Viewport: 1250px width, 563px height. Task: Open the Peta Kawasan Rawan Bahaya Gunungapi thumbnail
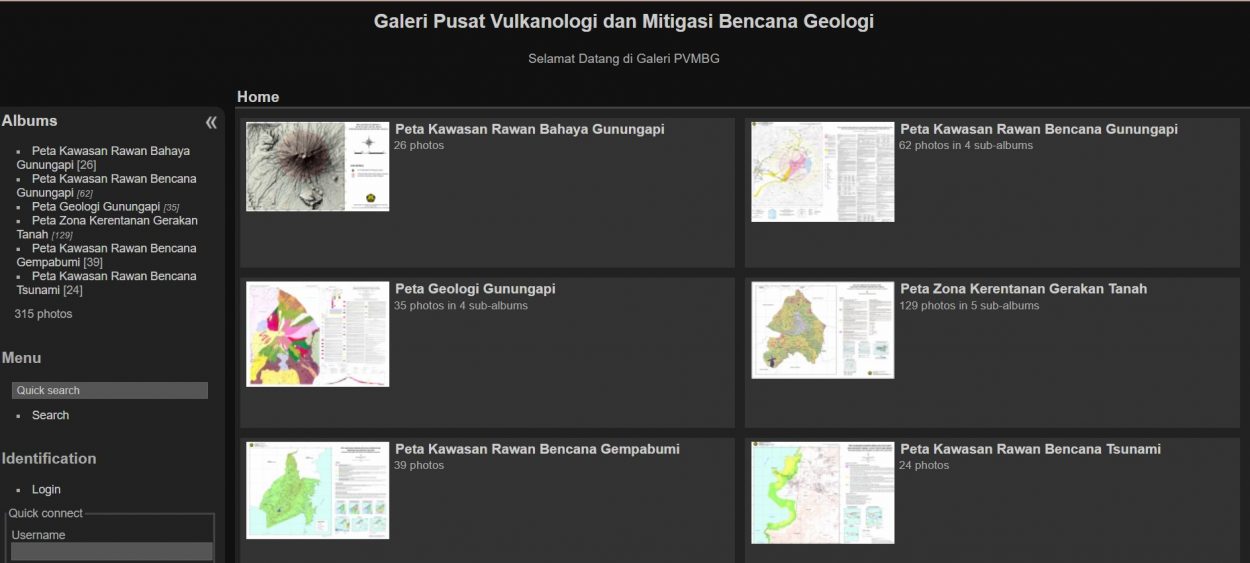pos(317,166)
